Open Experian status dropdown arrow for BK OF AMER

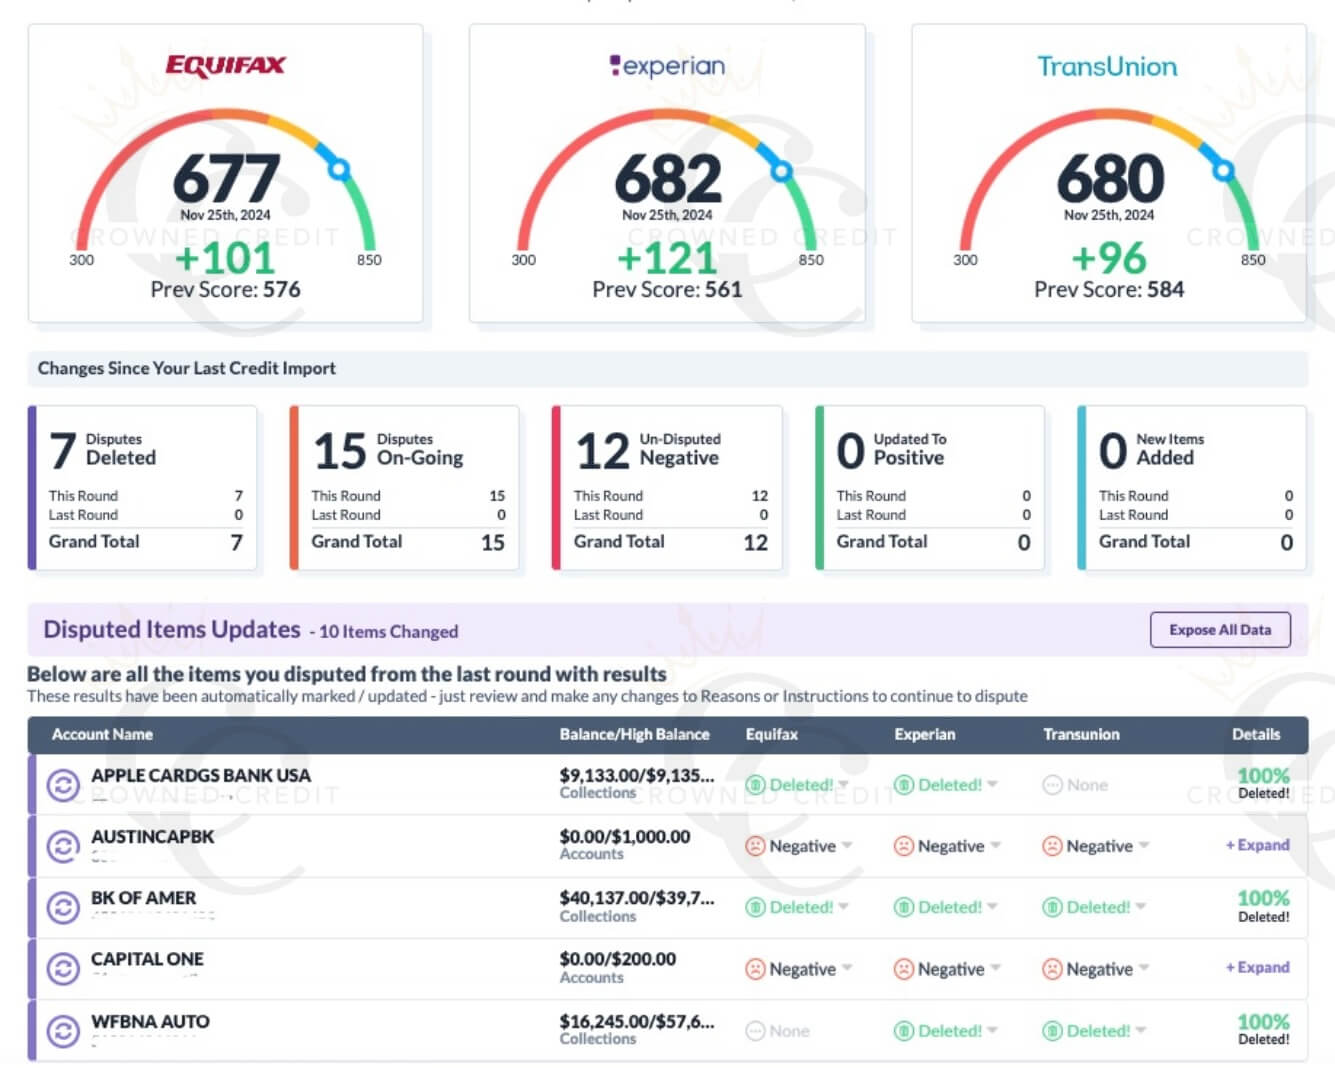point(993,907)
